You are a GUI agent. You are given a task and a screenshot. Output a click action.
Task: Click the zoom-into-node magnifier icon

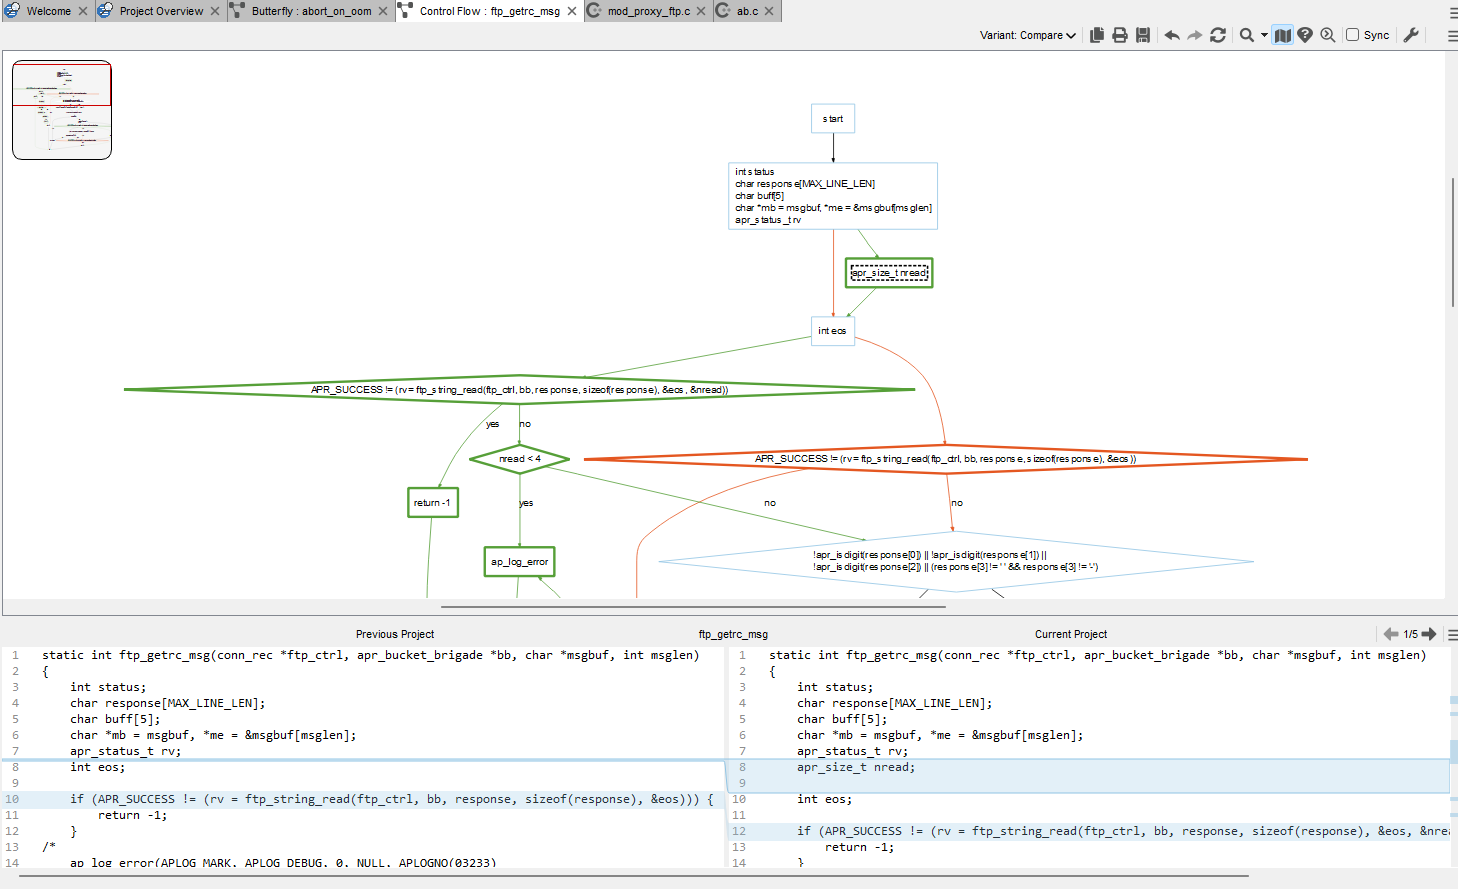tap(1328, 35)
